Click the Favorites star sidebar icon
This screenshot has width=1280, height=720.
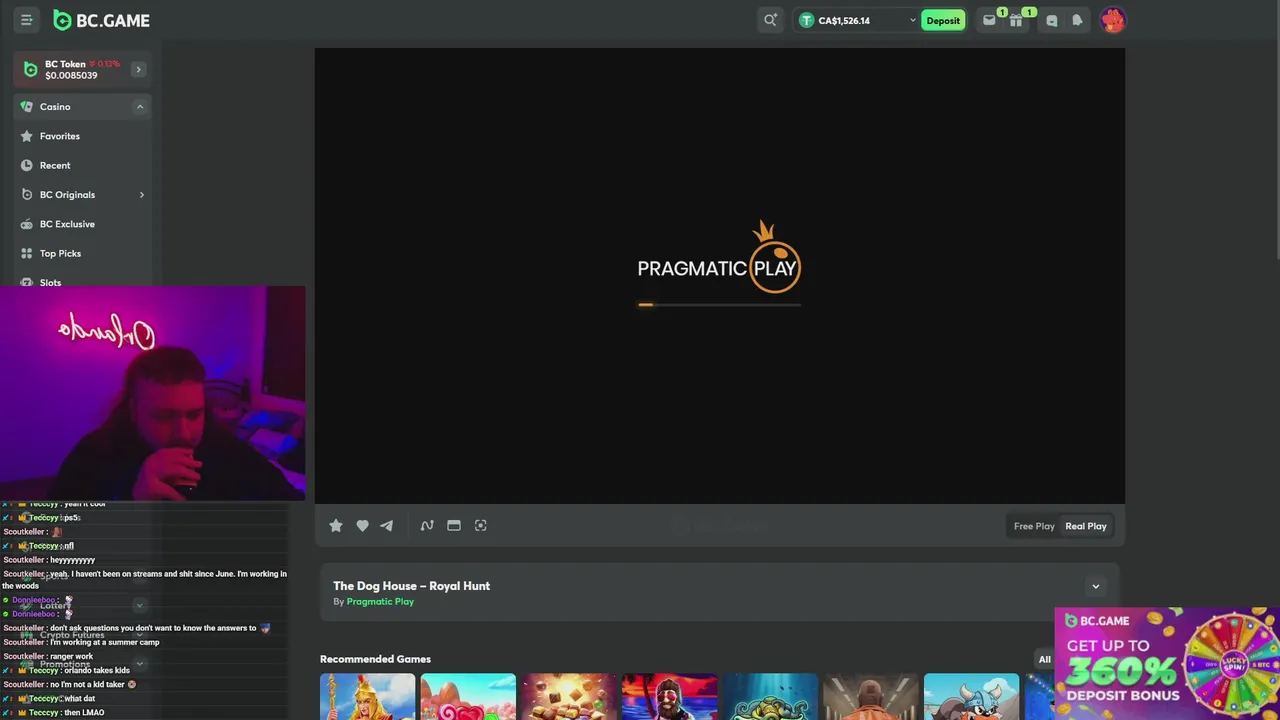point(27,136)
